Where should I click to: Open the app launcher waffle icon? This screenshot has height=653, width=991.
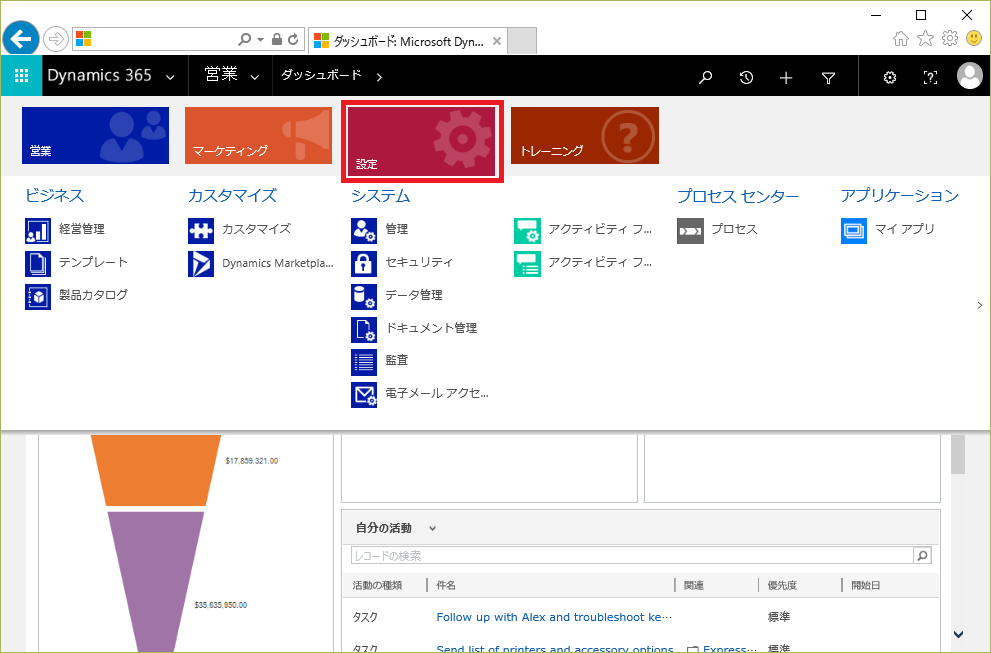21,76
